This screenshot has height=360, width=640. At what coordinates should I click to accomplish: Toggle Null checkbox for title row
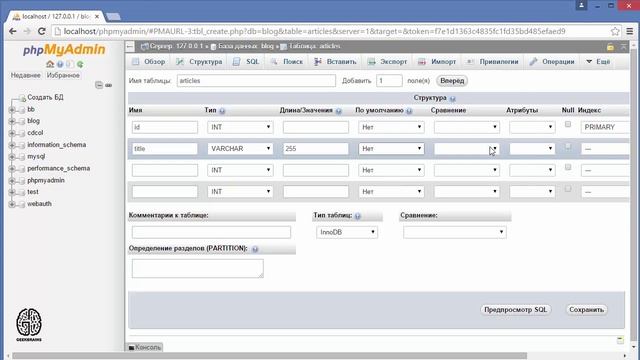tap(568, 146)
